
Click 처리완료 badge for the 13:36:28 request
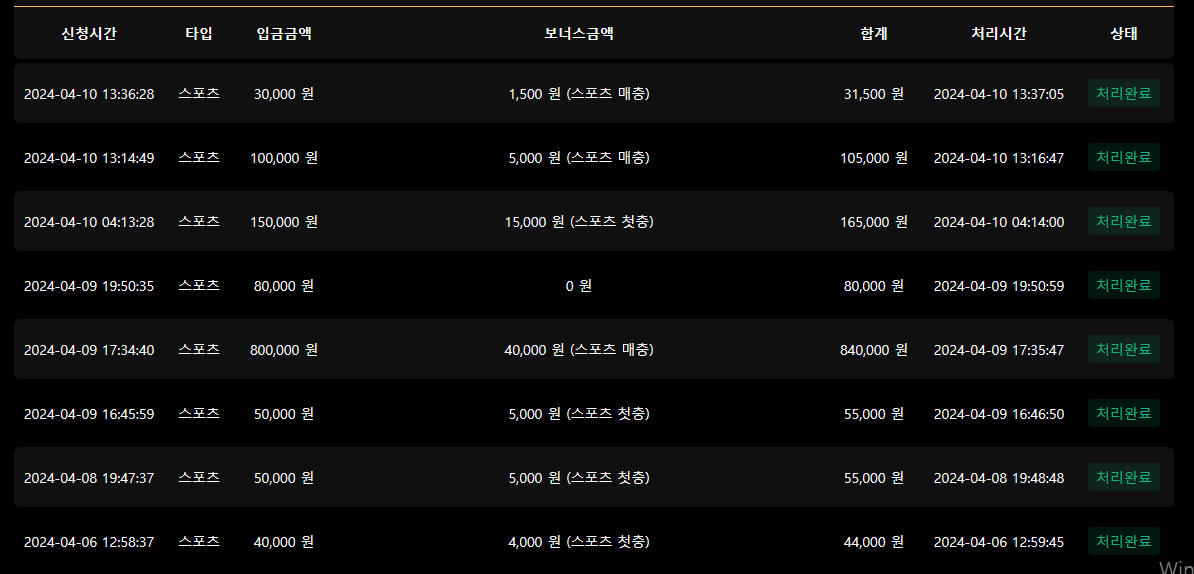pyautogui.click(x=1124, y=93)
